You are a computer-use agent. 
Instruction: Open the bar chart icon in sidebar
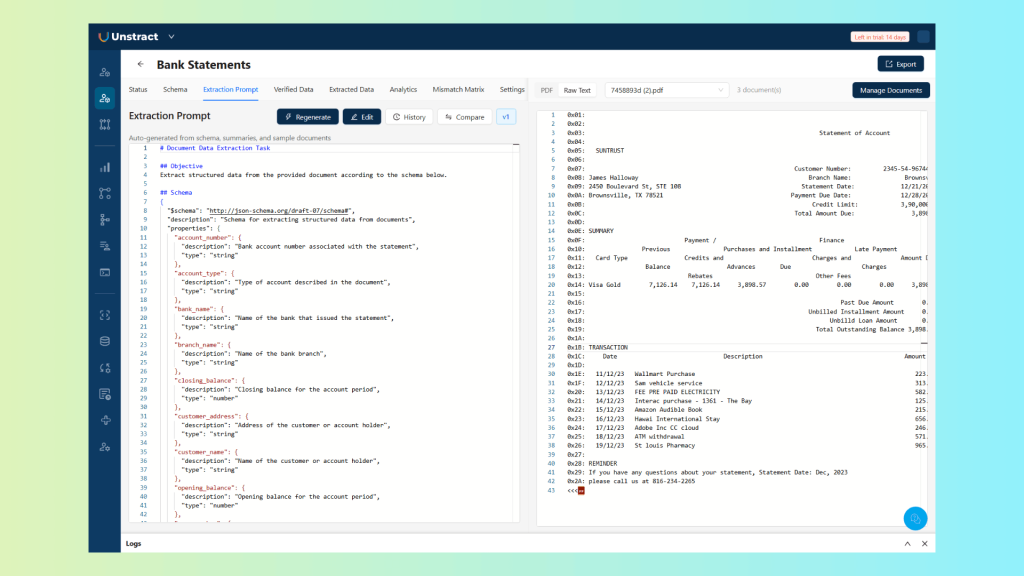(105, 167)
